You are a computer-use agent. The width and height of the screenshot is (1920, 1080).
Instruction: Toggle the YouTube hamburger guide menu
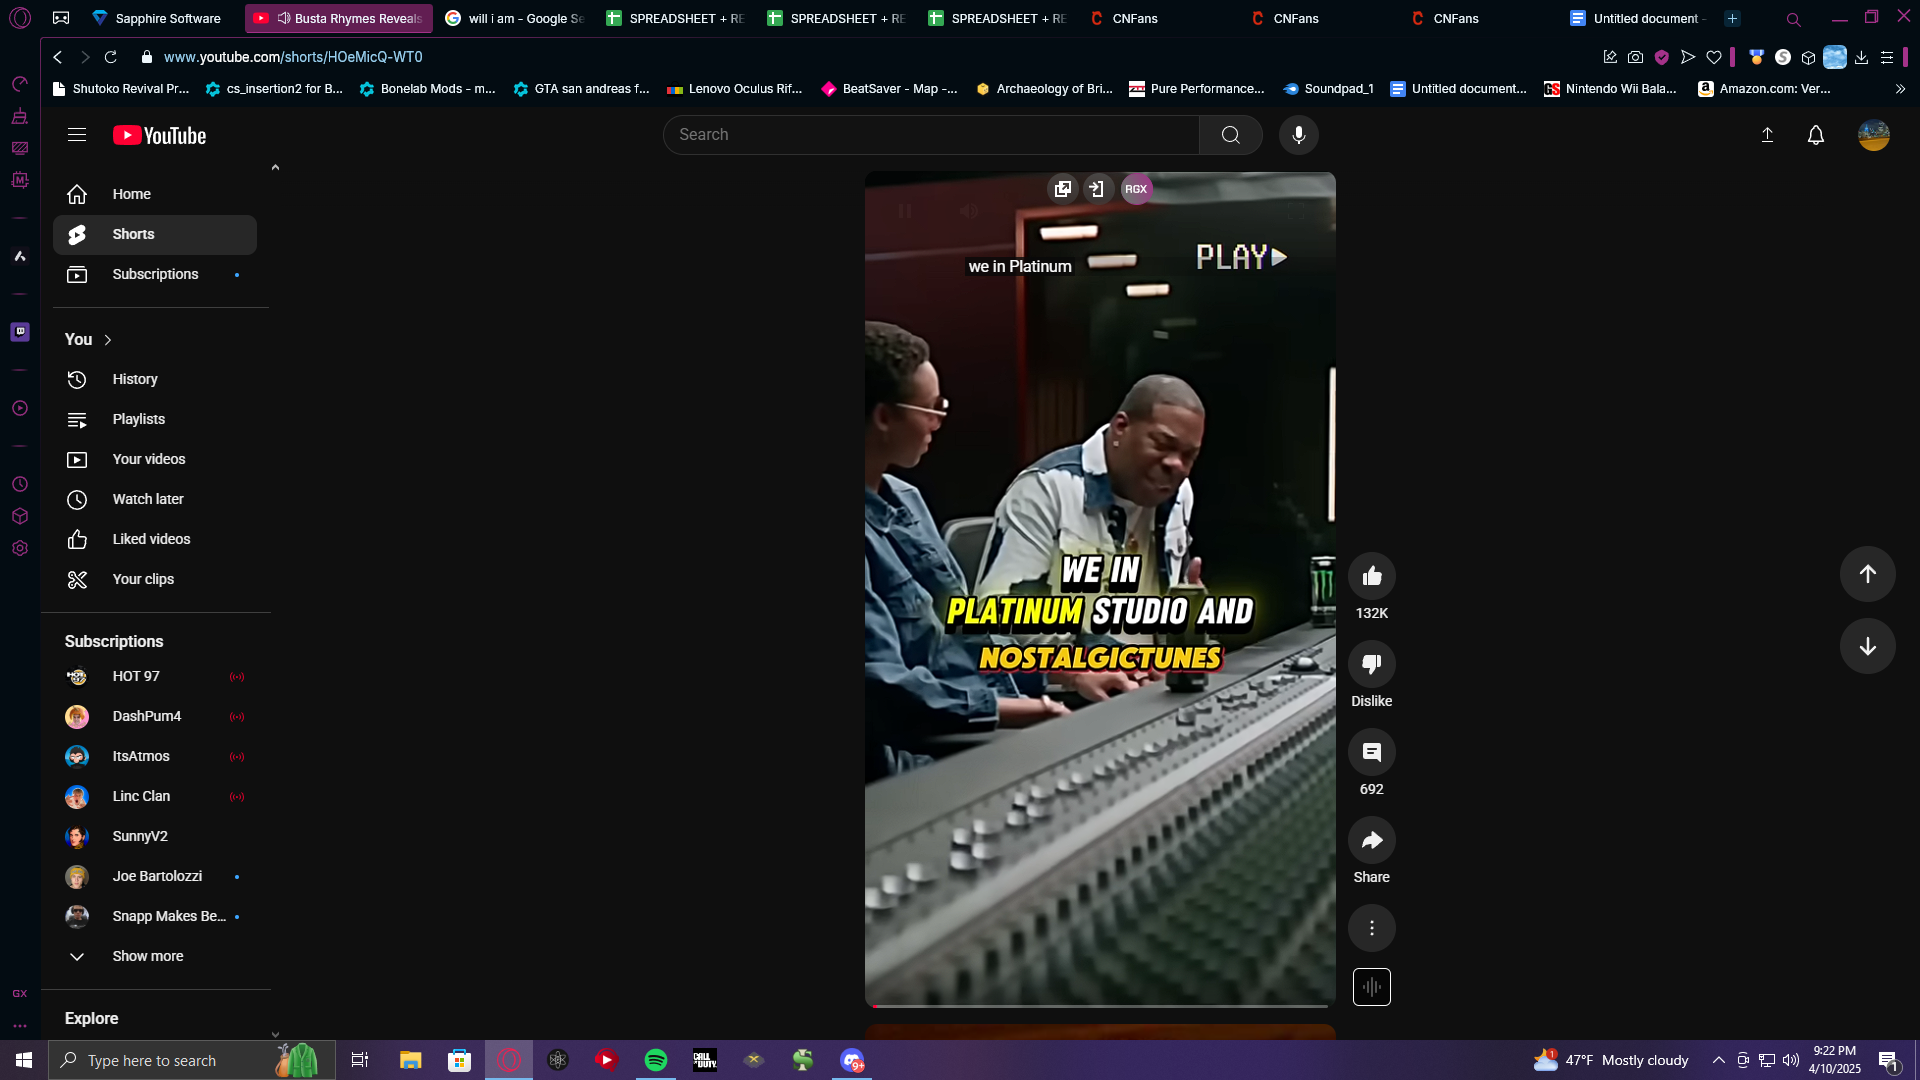pyautogui.click(x=77, y=135)
